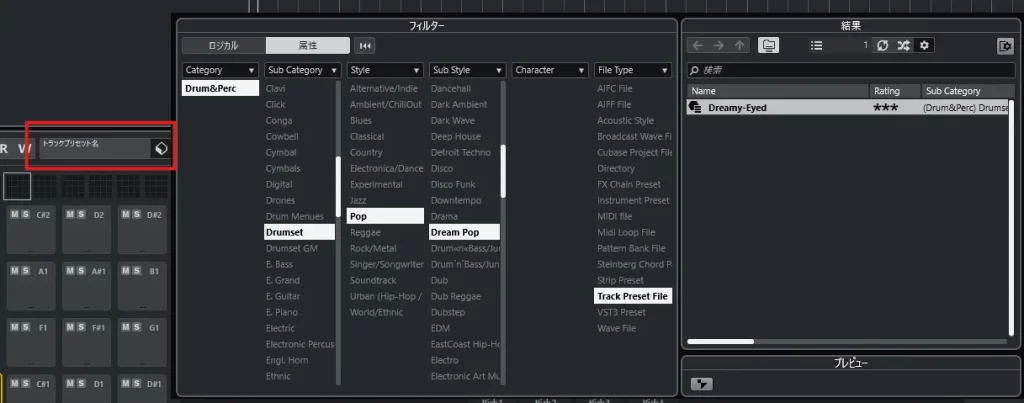Click the track preset browse icon
This screenshot has height=403, width=1024.
[159, 148]
